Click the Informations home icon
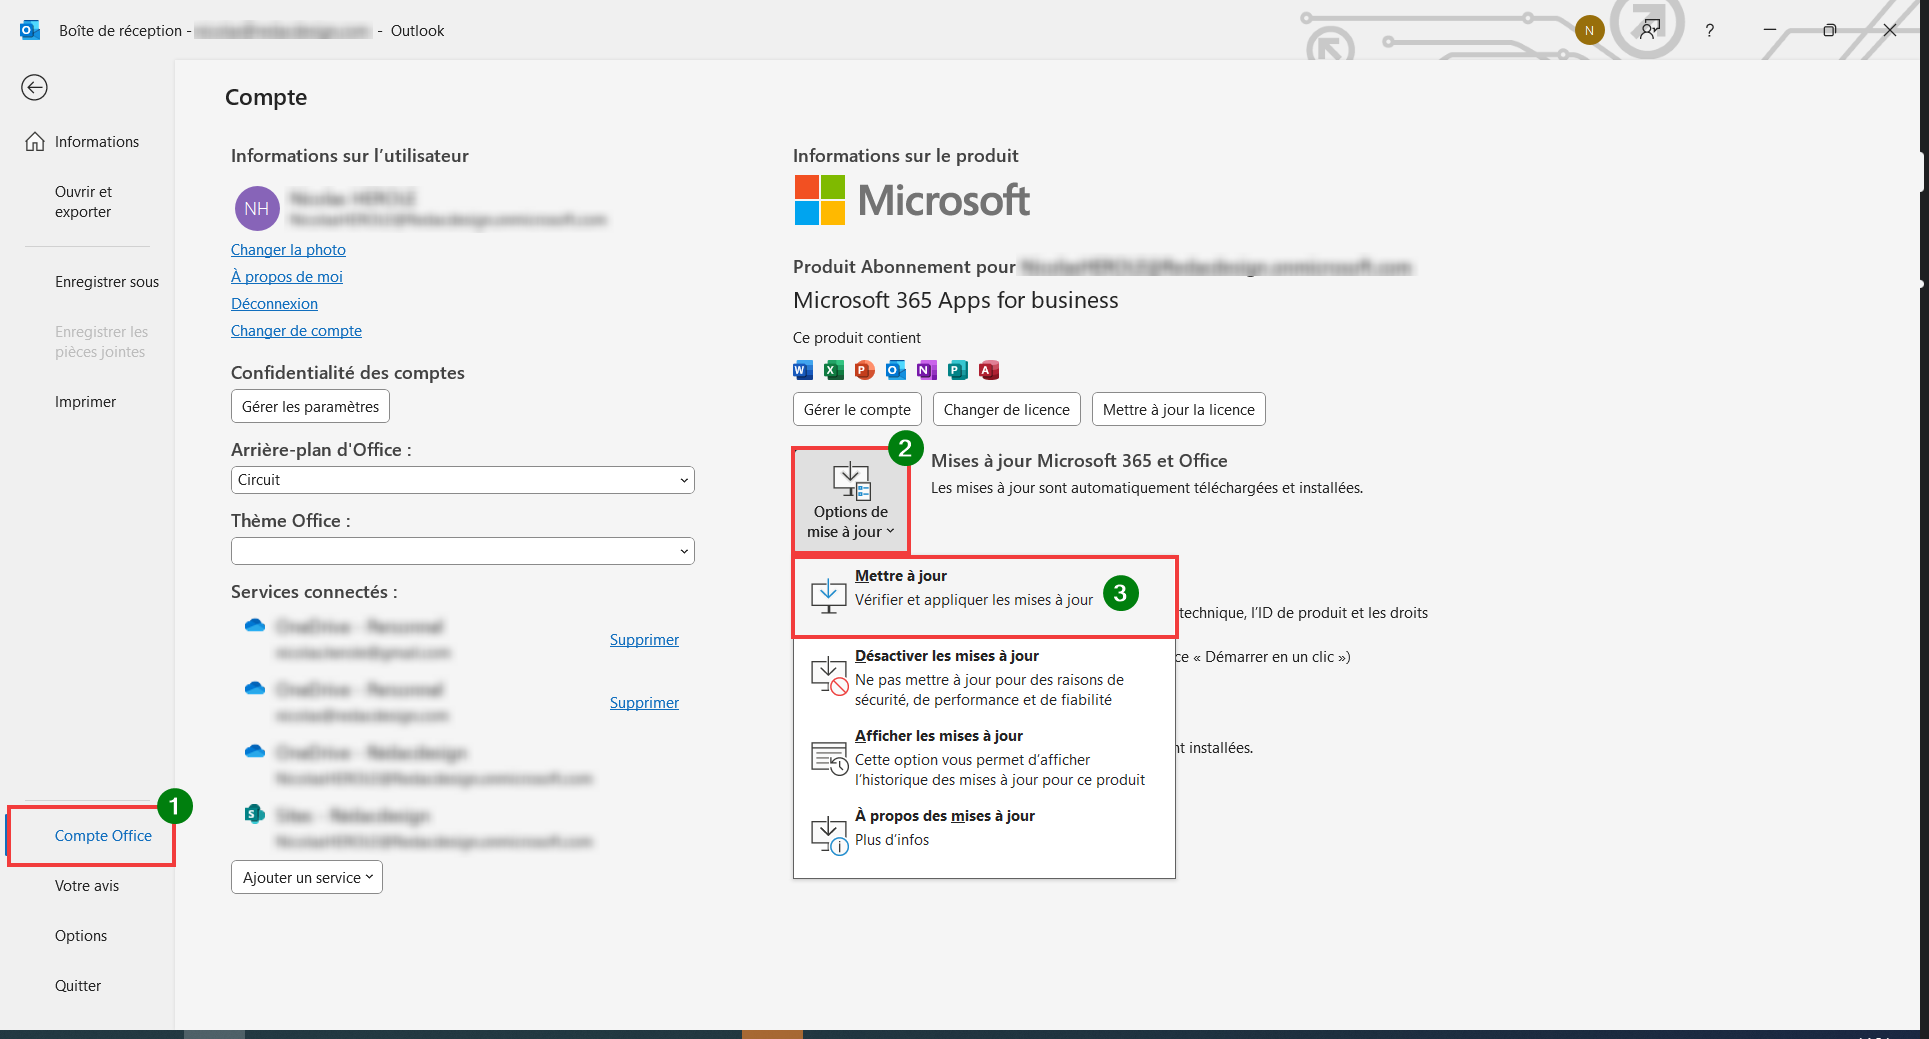The width and height of the screenshot is (1929, 1039). coord(35,142)
